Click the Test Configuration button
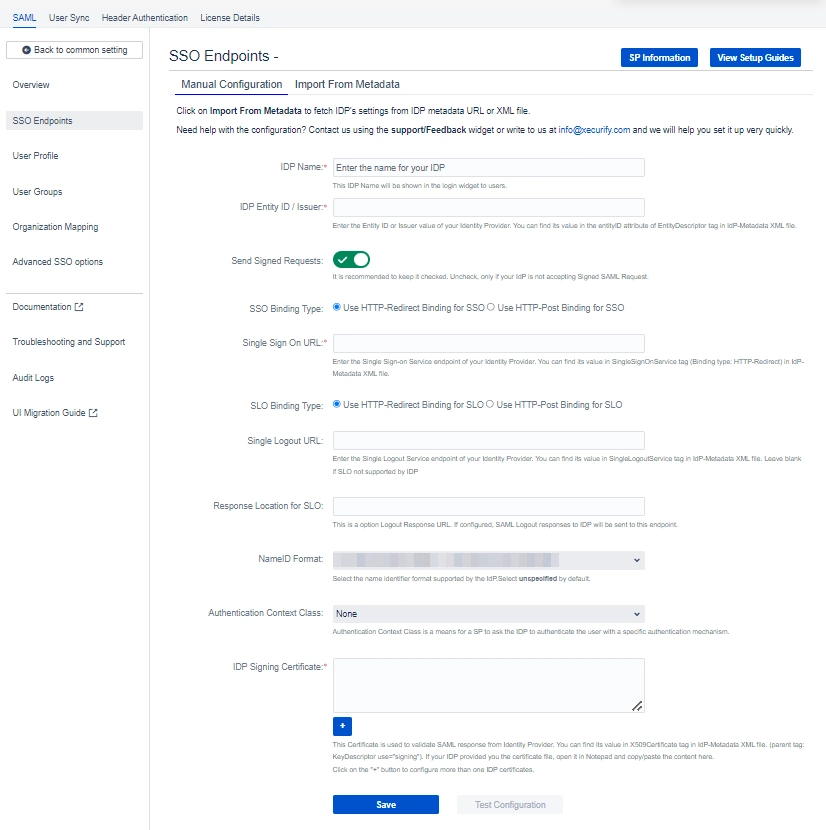 (510, 805)
